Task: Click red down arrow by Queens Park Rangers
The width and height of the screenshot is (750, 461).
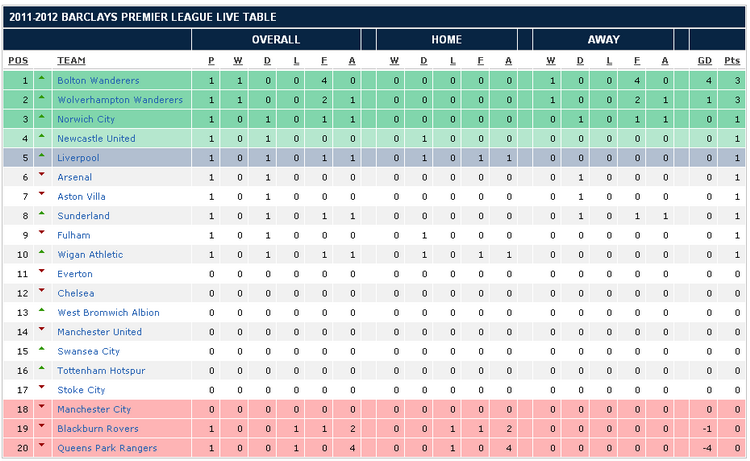Action: click(42, 446)
